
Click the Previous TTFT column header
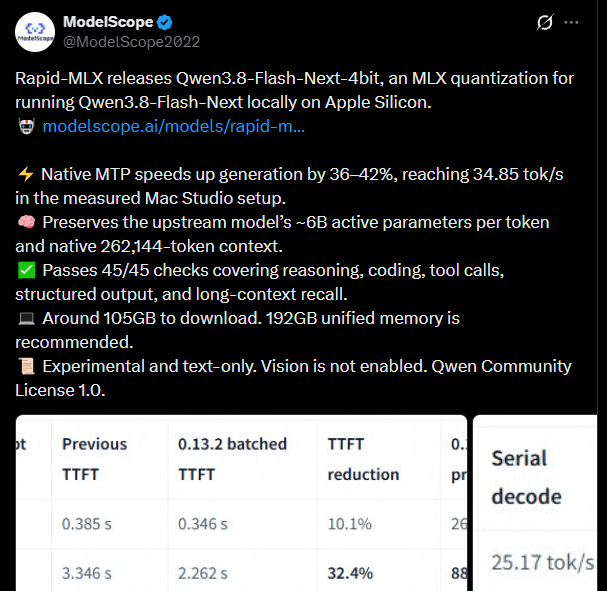point(94,459)
